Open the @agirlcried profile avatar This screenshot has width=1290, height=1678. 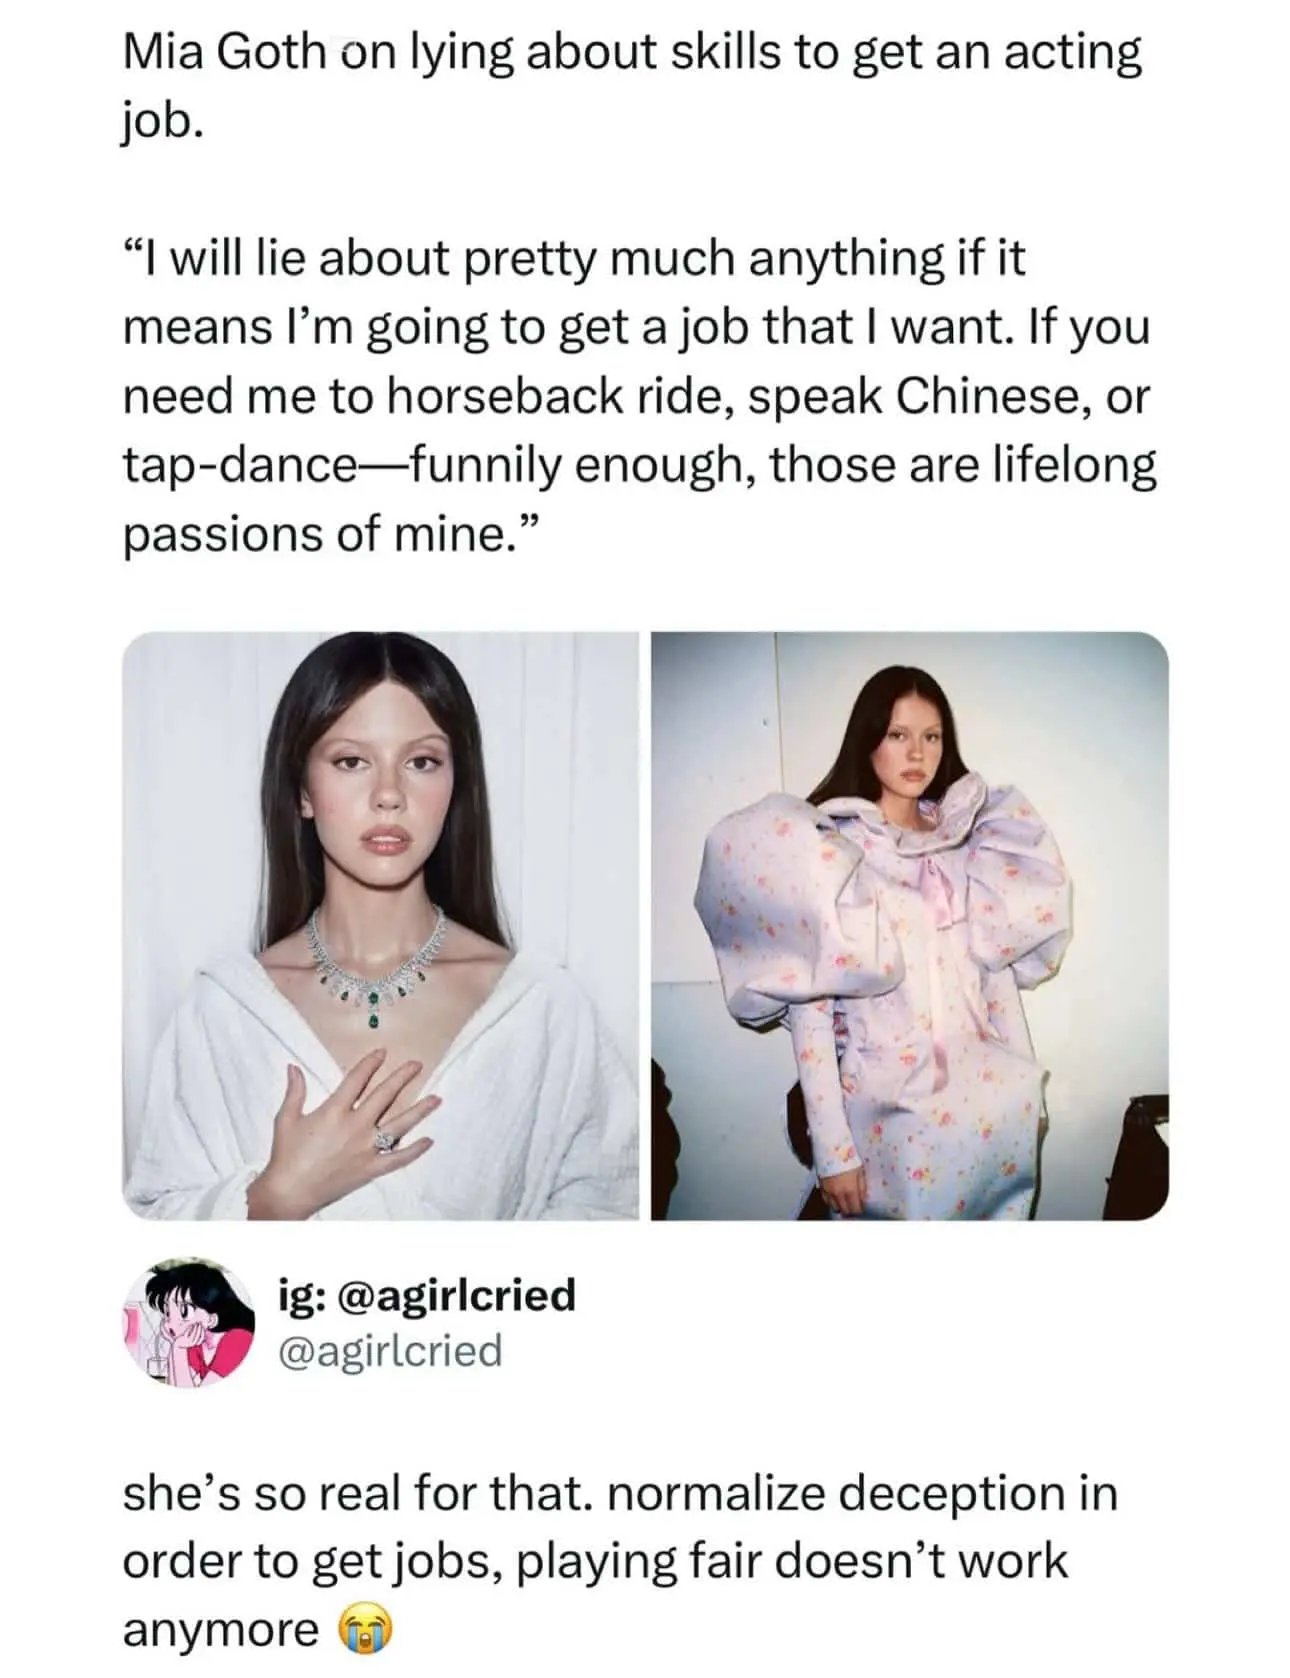189,1321
